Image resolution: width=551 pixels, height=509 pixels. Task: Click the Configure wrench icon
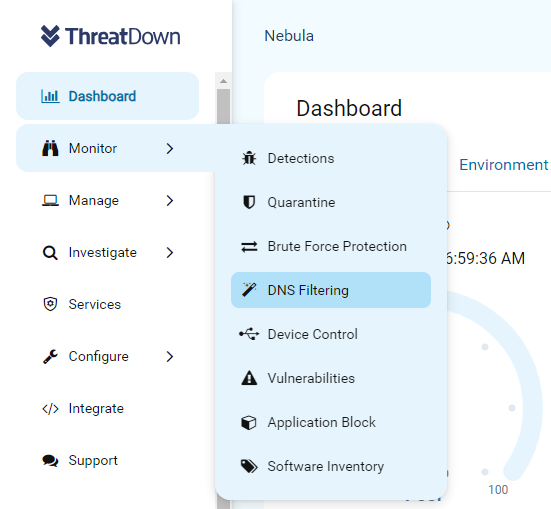(50, 356)
